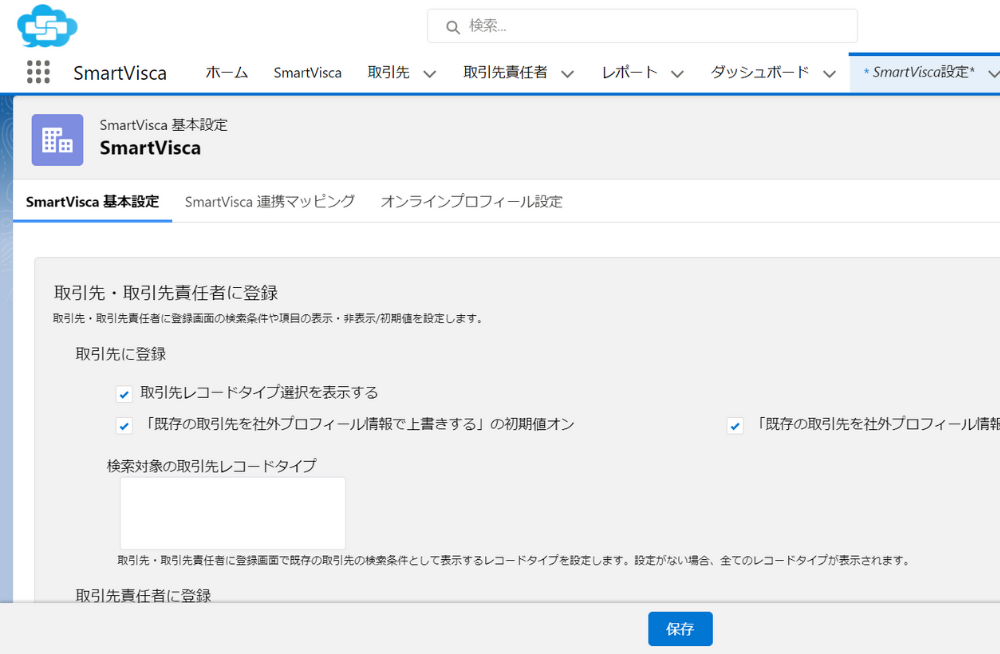
Task: Open the ダッシュボード dropdown chevron
Action: pos(829,73)
